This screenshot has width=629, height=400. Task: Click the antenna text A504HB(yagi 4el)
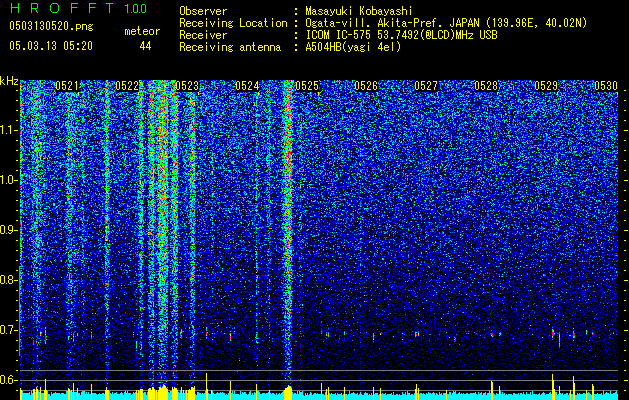(353, 47)
